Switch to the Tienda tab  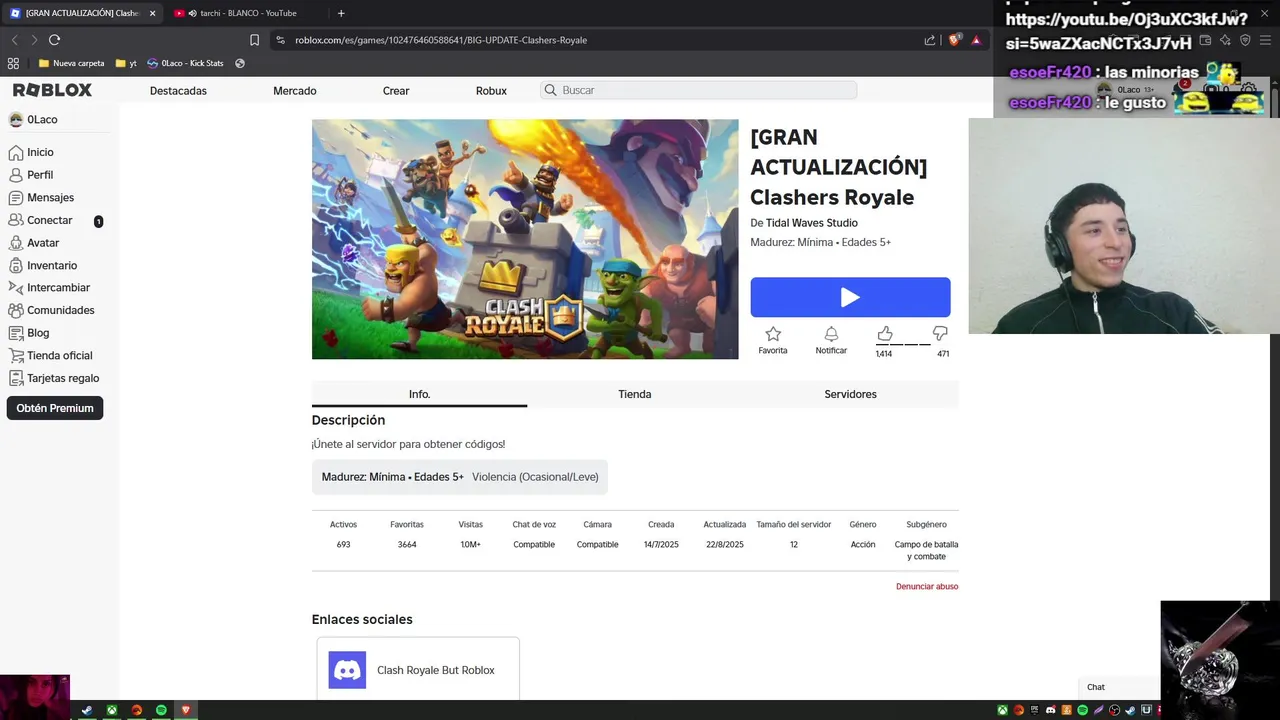coord(635,394)
